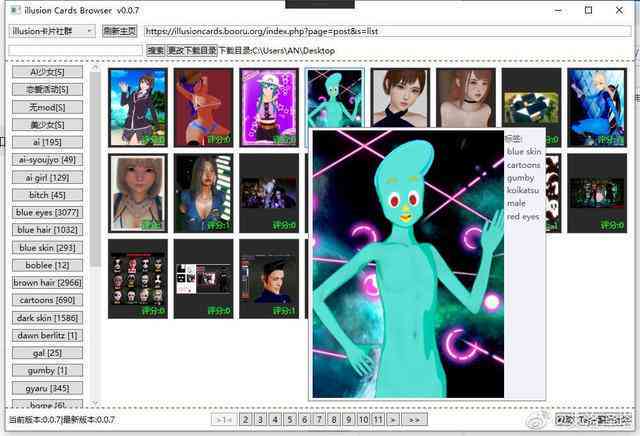Click the empty search text box
The height and width of the screenshot is (436, 640).
point(76,51)
